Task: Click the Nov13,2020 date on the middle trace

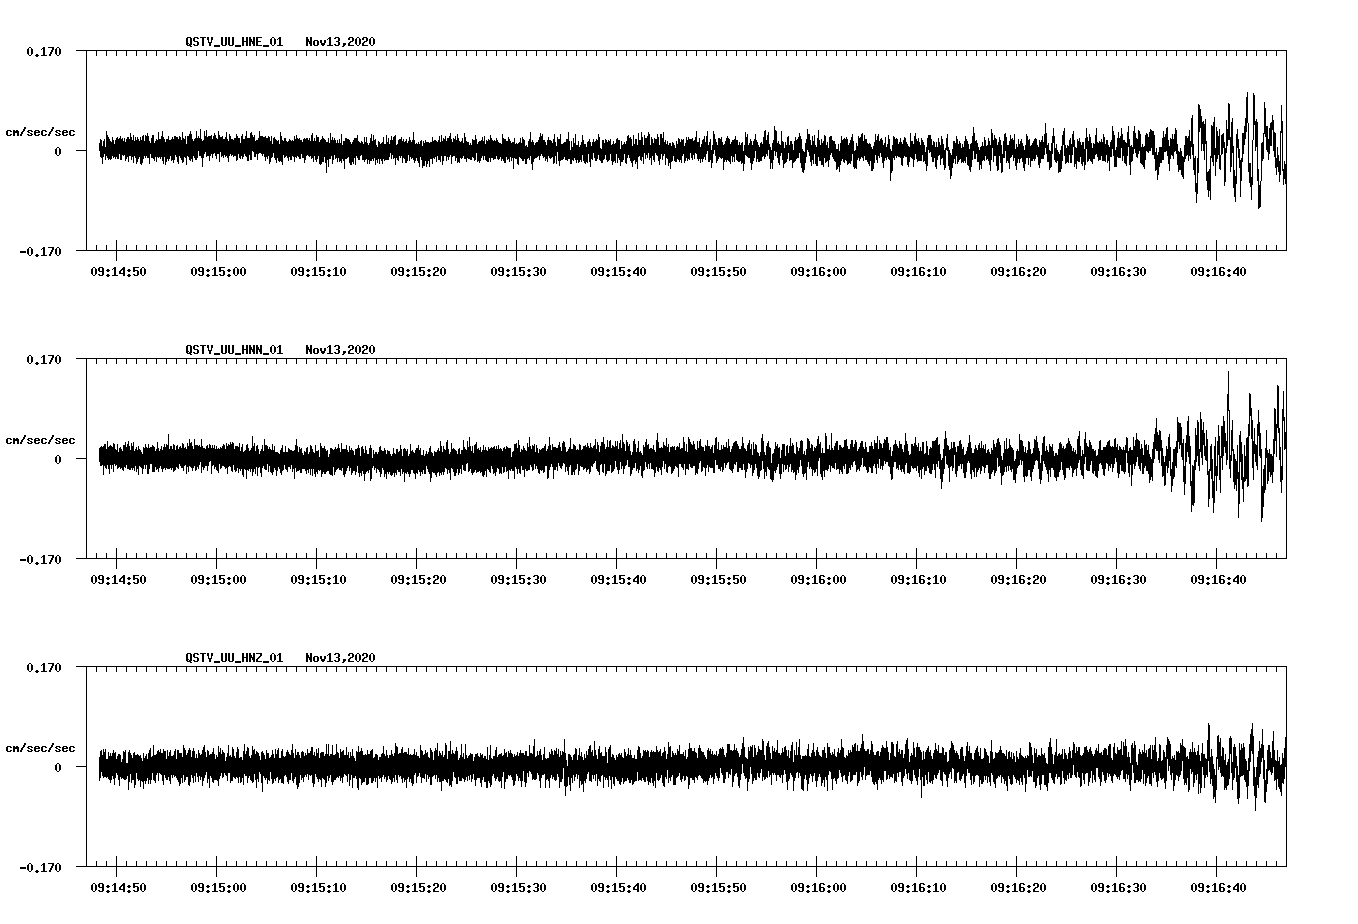Action: tap(340, 350)
